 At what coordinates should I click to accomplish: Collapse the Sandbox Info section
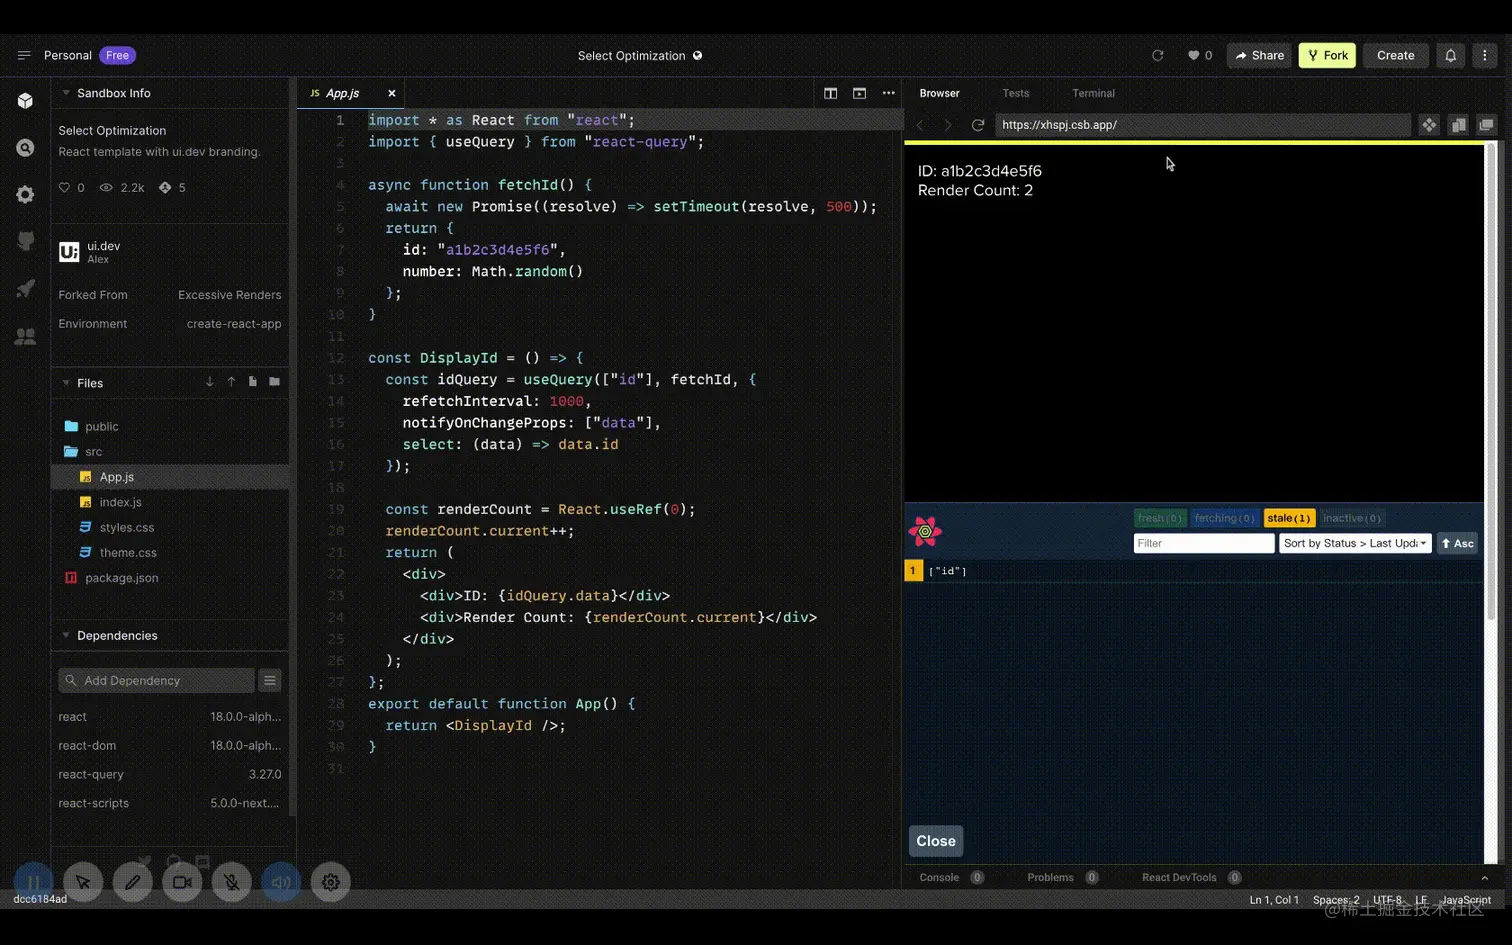pos(66,93)
